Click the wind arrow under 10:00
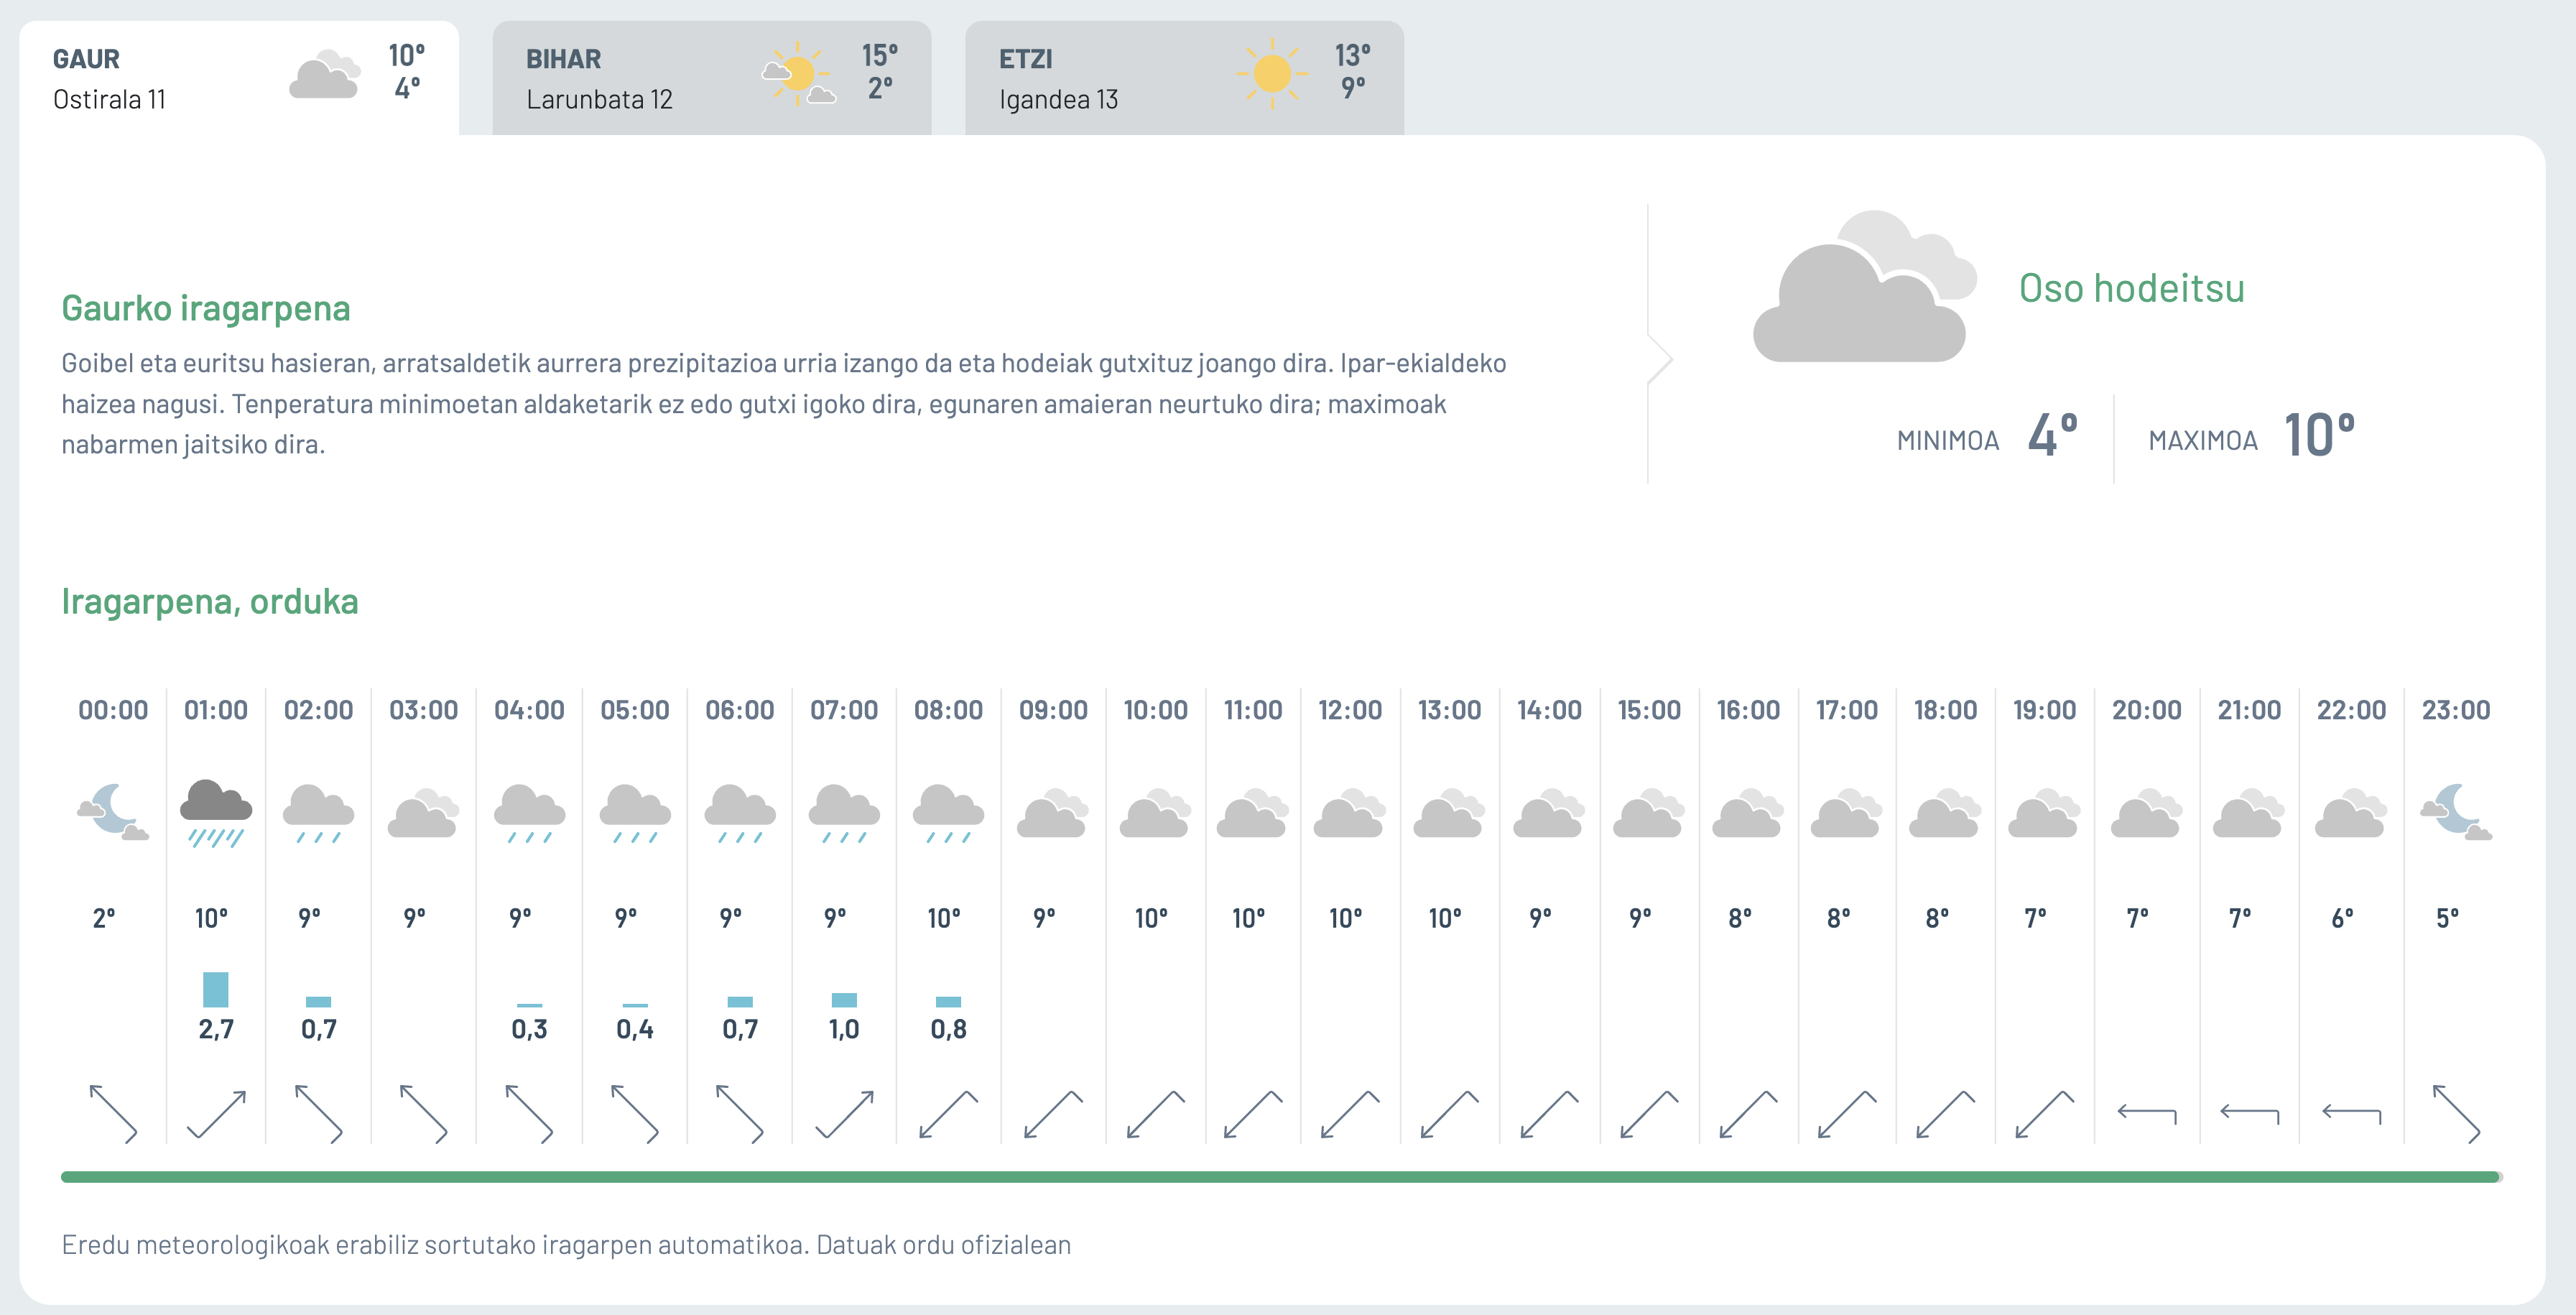2576x1315 pixels. [x=1155, y=1114]
